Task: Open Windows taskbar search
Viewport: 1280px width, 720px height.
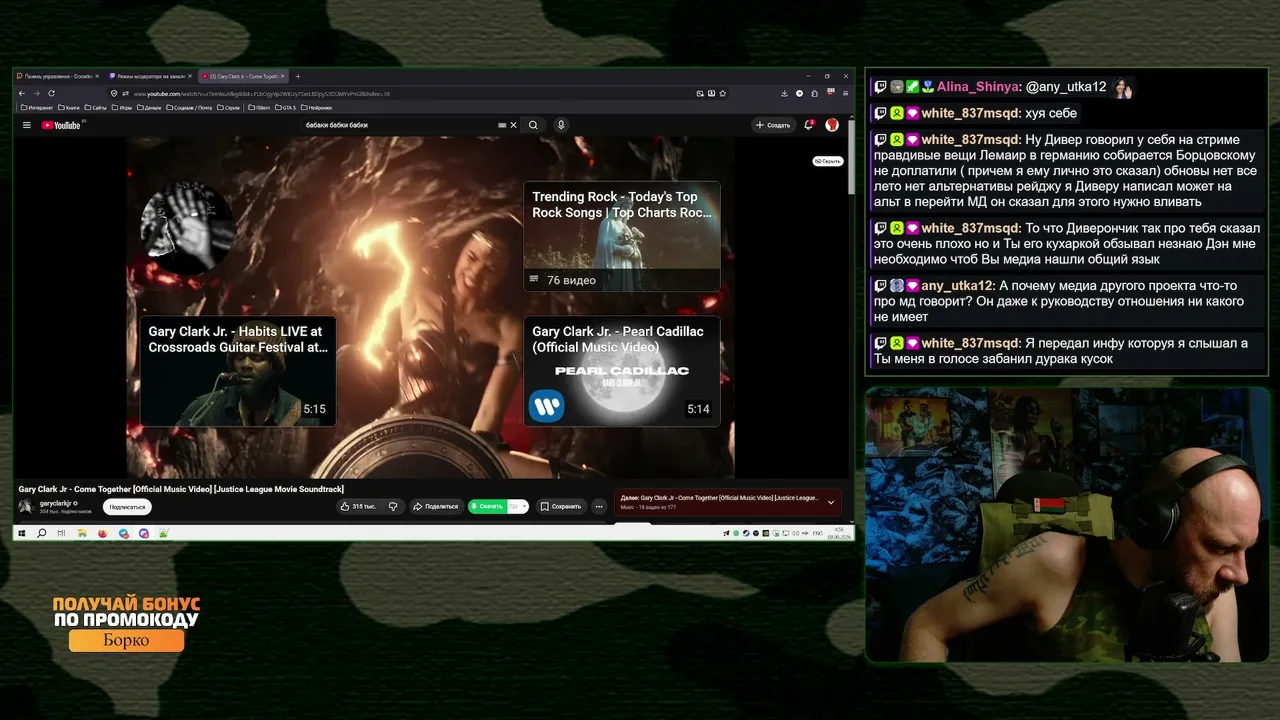Action: click(42, 533)
